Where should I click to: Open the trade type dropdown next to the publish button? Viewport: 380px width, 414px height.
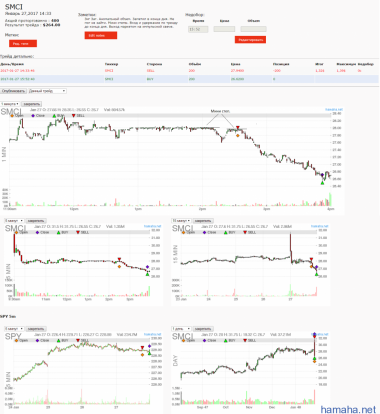[47, 91]
